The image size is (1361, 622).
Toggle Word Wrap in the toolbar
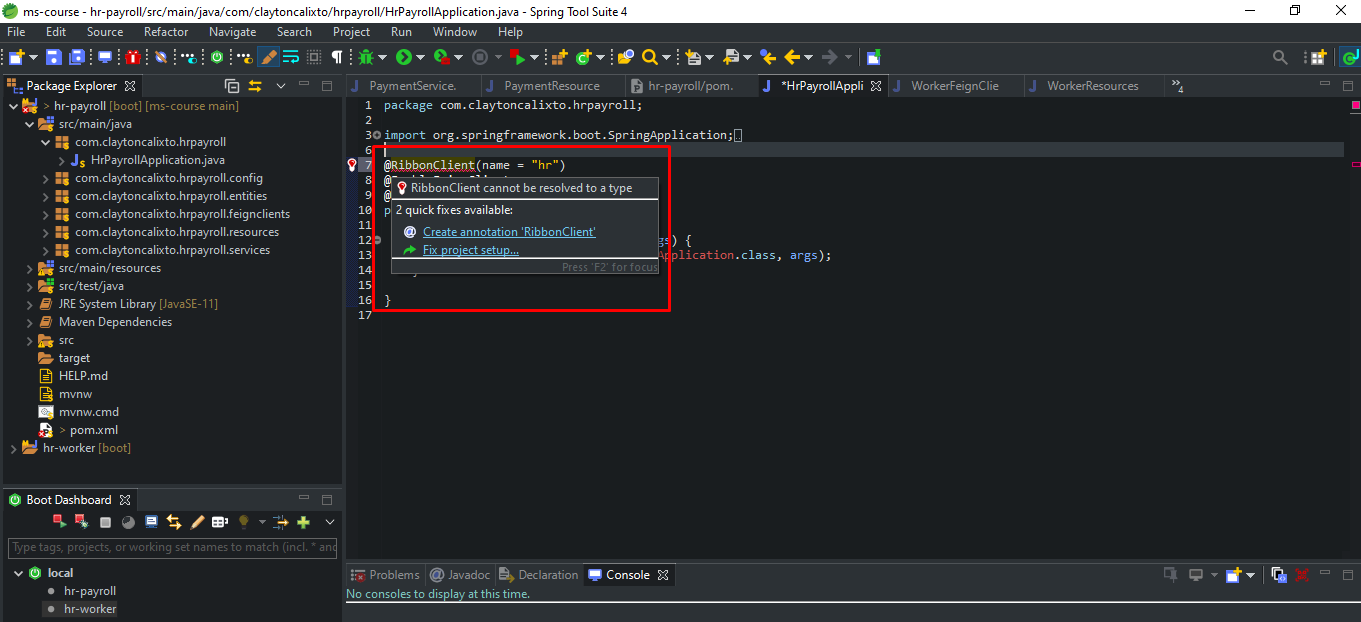click(291, 58)
